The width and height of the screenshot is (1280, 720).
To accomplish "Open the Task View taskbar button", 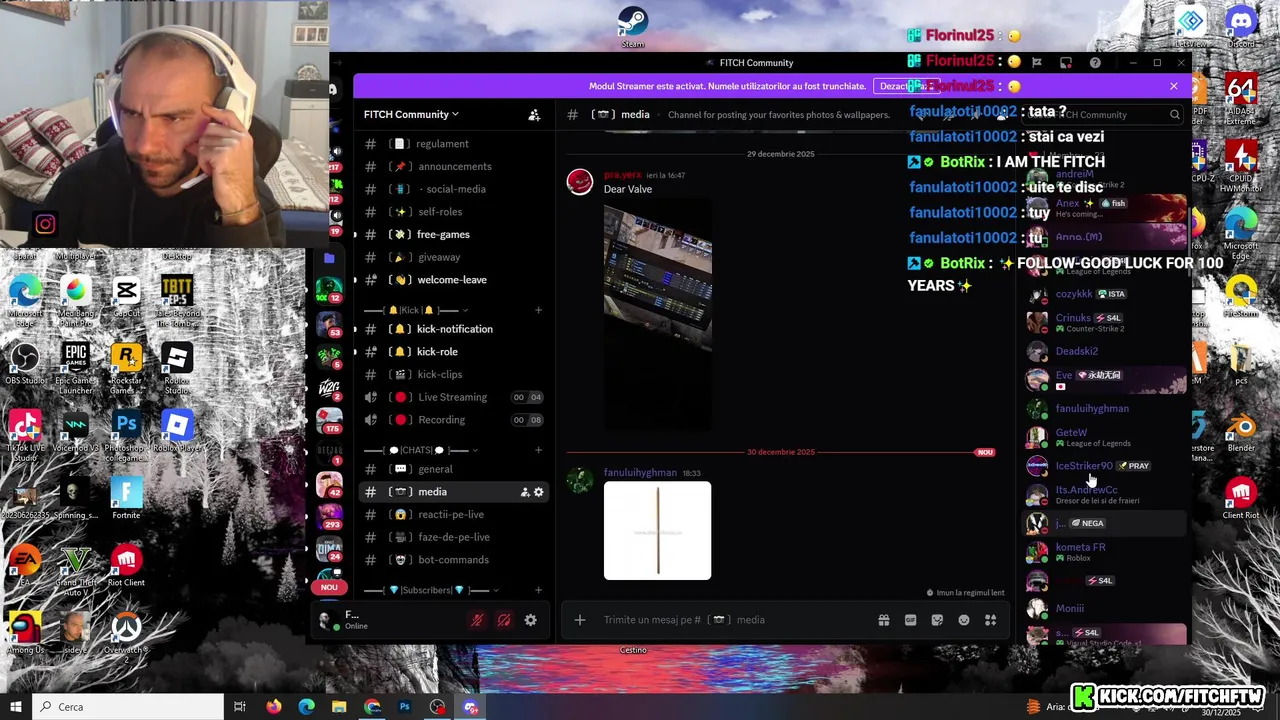I will 240,707.
